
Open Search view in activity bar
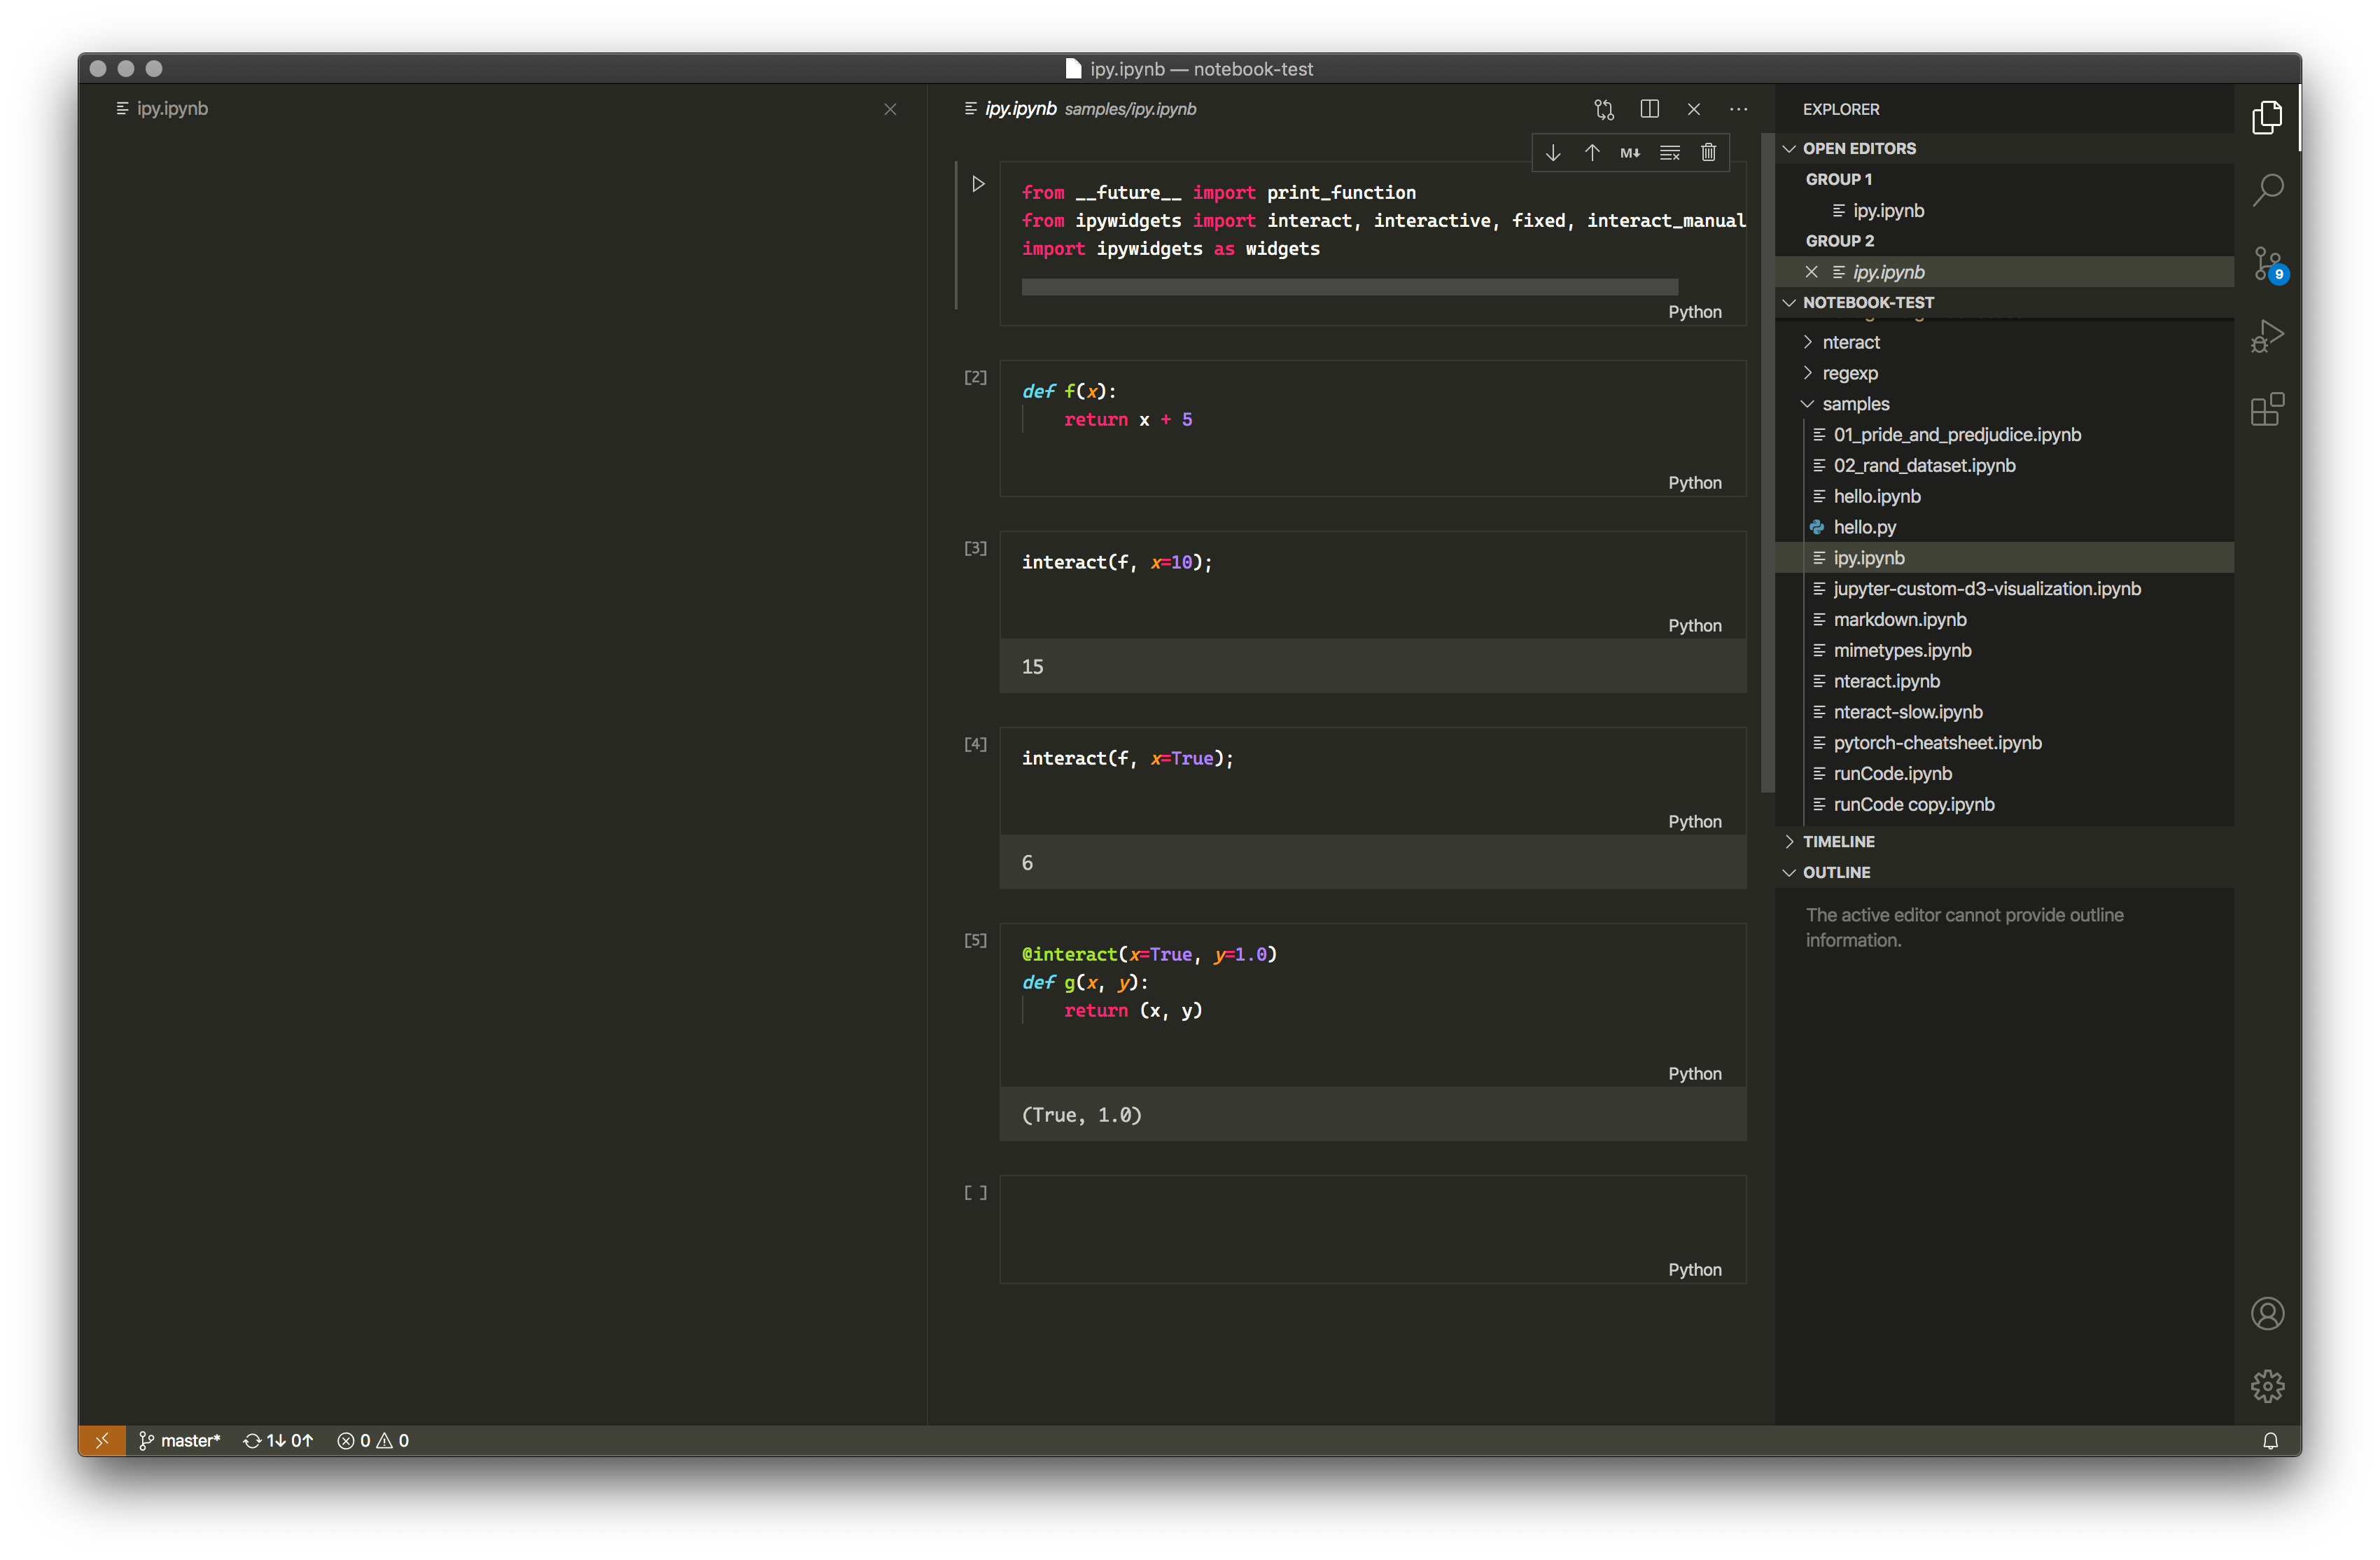(x=2267, y=190)
